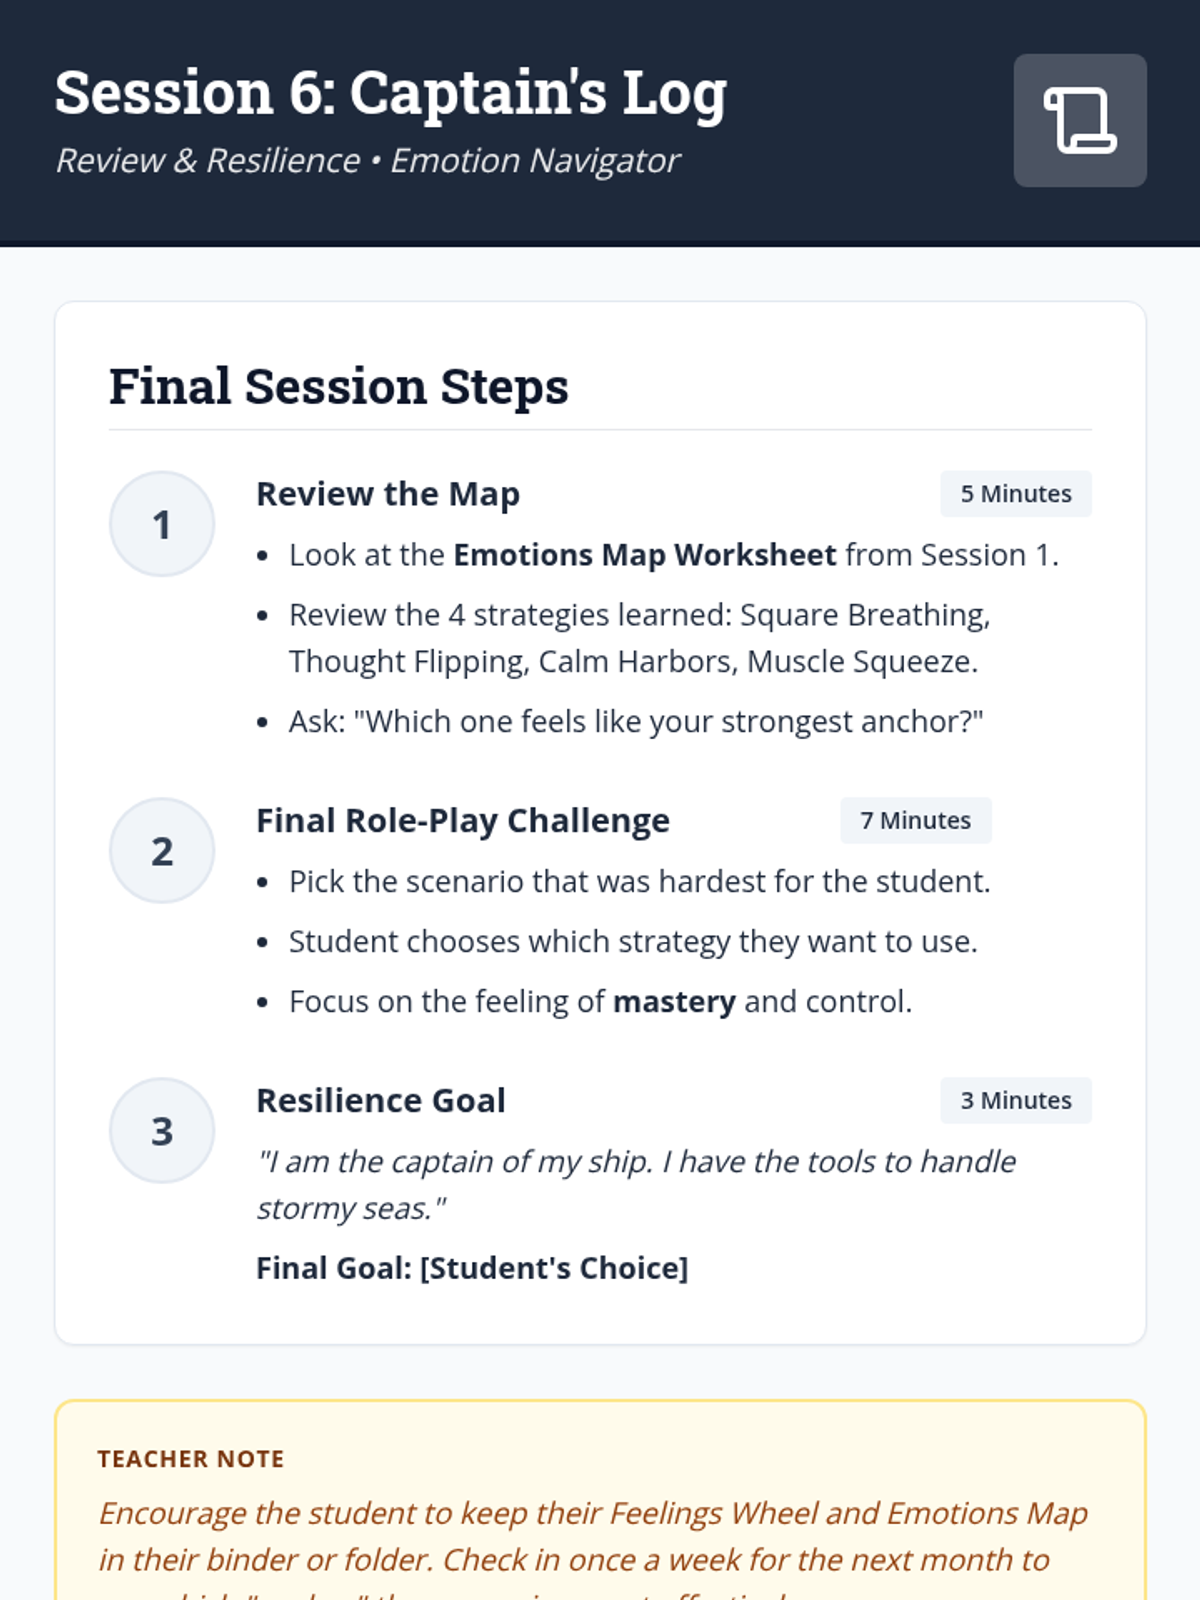The width and height of the screenshot is (1200, 1600).
Task: Click the Final Role-Play Challenge title
Action: pos(462,820)
